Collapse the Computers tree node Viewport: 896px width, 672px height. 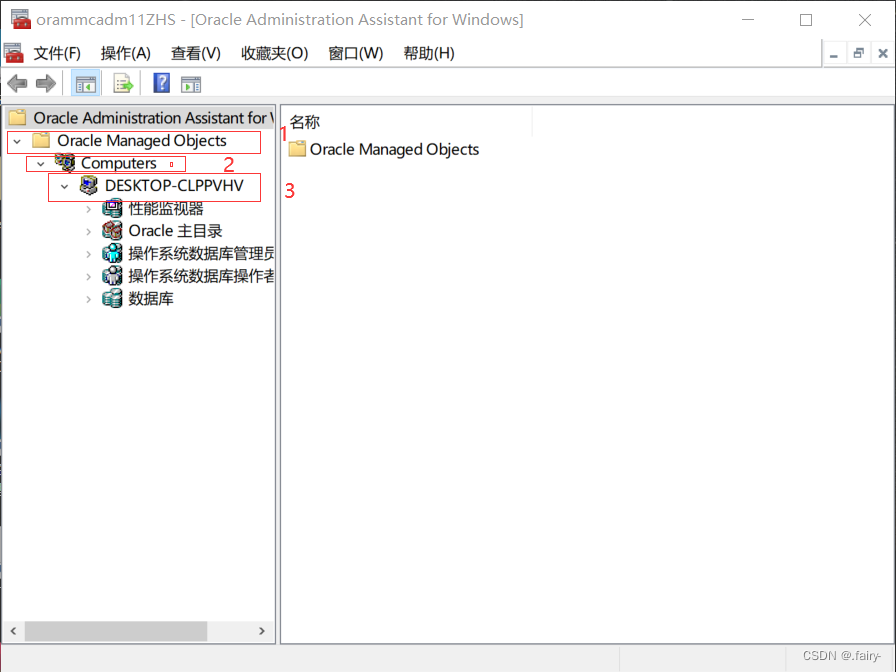click(x=41, y=164)
